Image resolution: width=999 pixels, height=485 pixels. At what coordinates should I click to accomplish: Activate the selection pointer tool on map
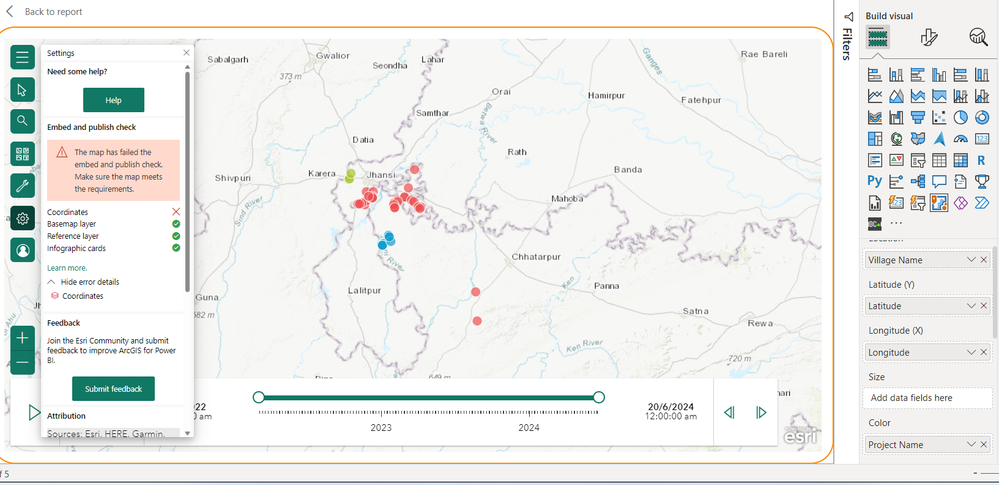(22, 90)
